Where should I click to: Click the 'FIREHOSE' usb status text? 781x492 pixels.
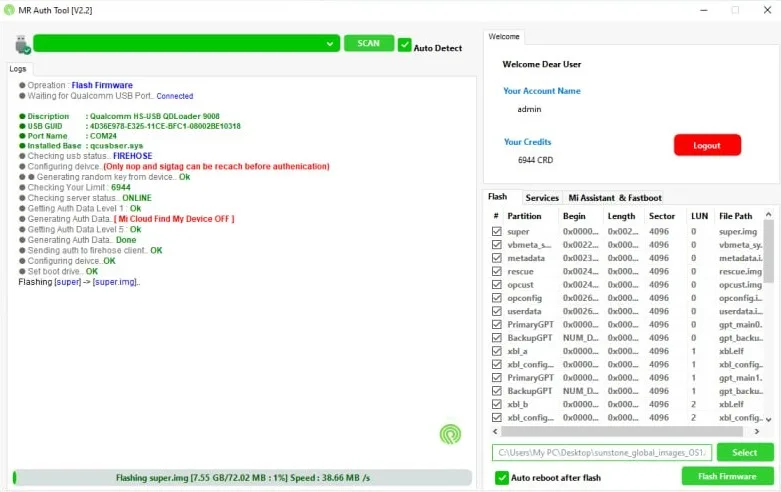point(132,156)
